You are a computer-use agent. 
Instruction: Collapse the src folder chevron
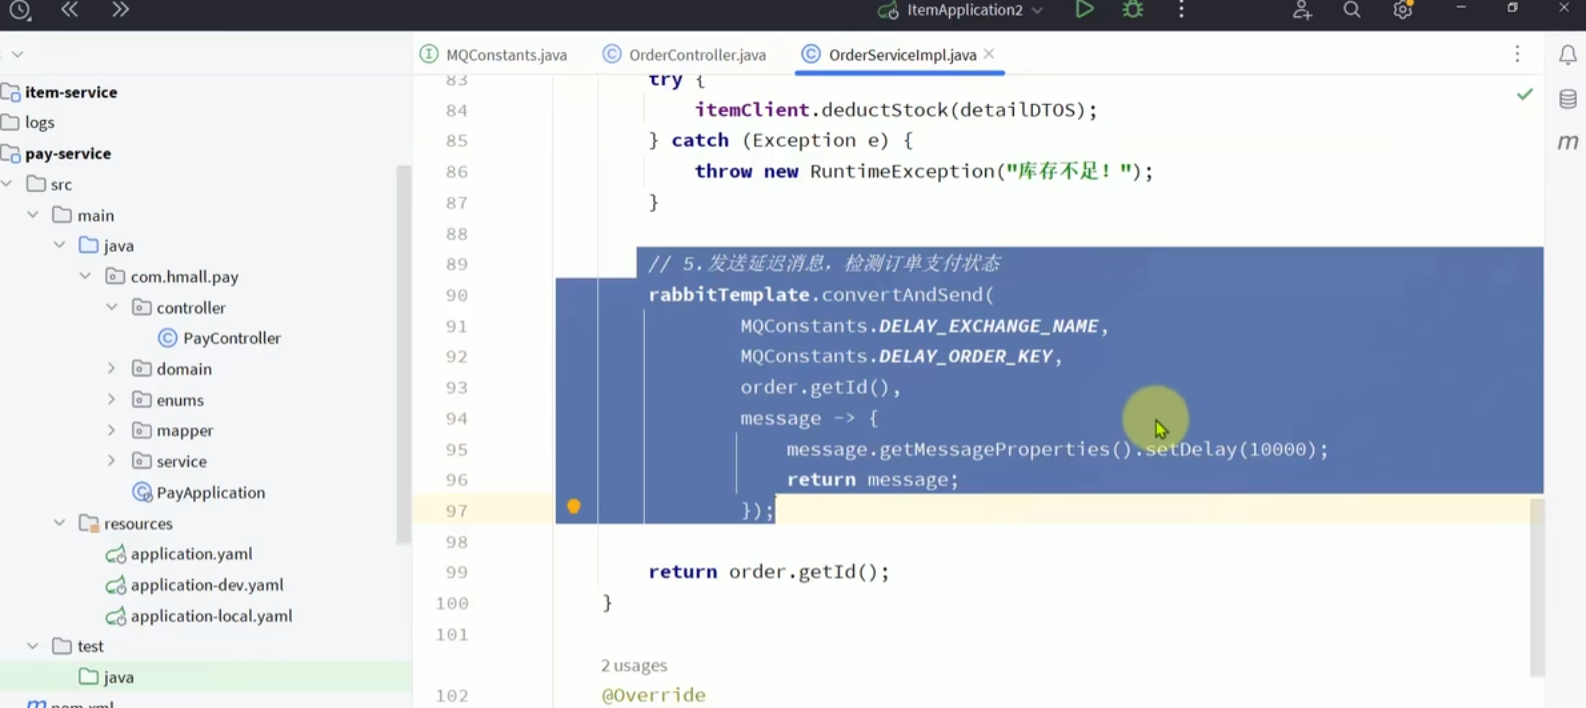click(7, 184)
